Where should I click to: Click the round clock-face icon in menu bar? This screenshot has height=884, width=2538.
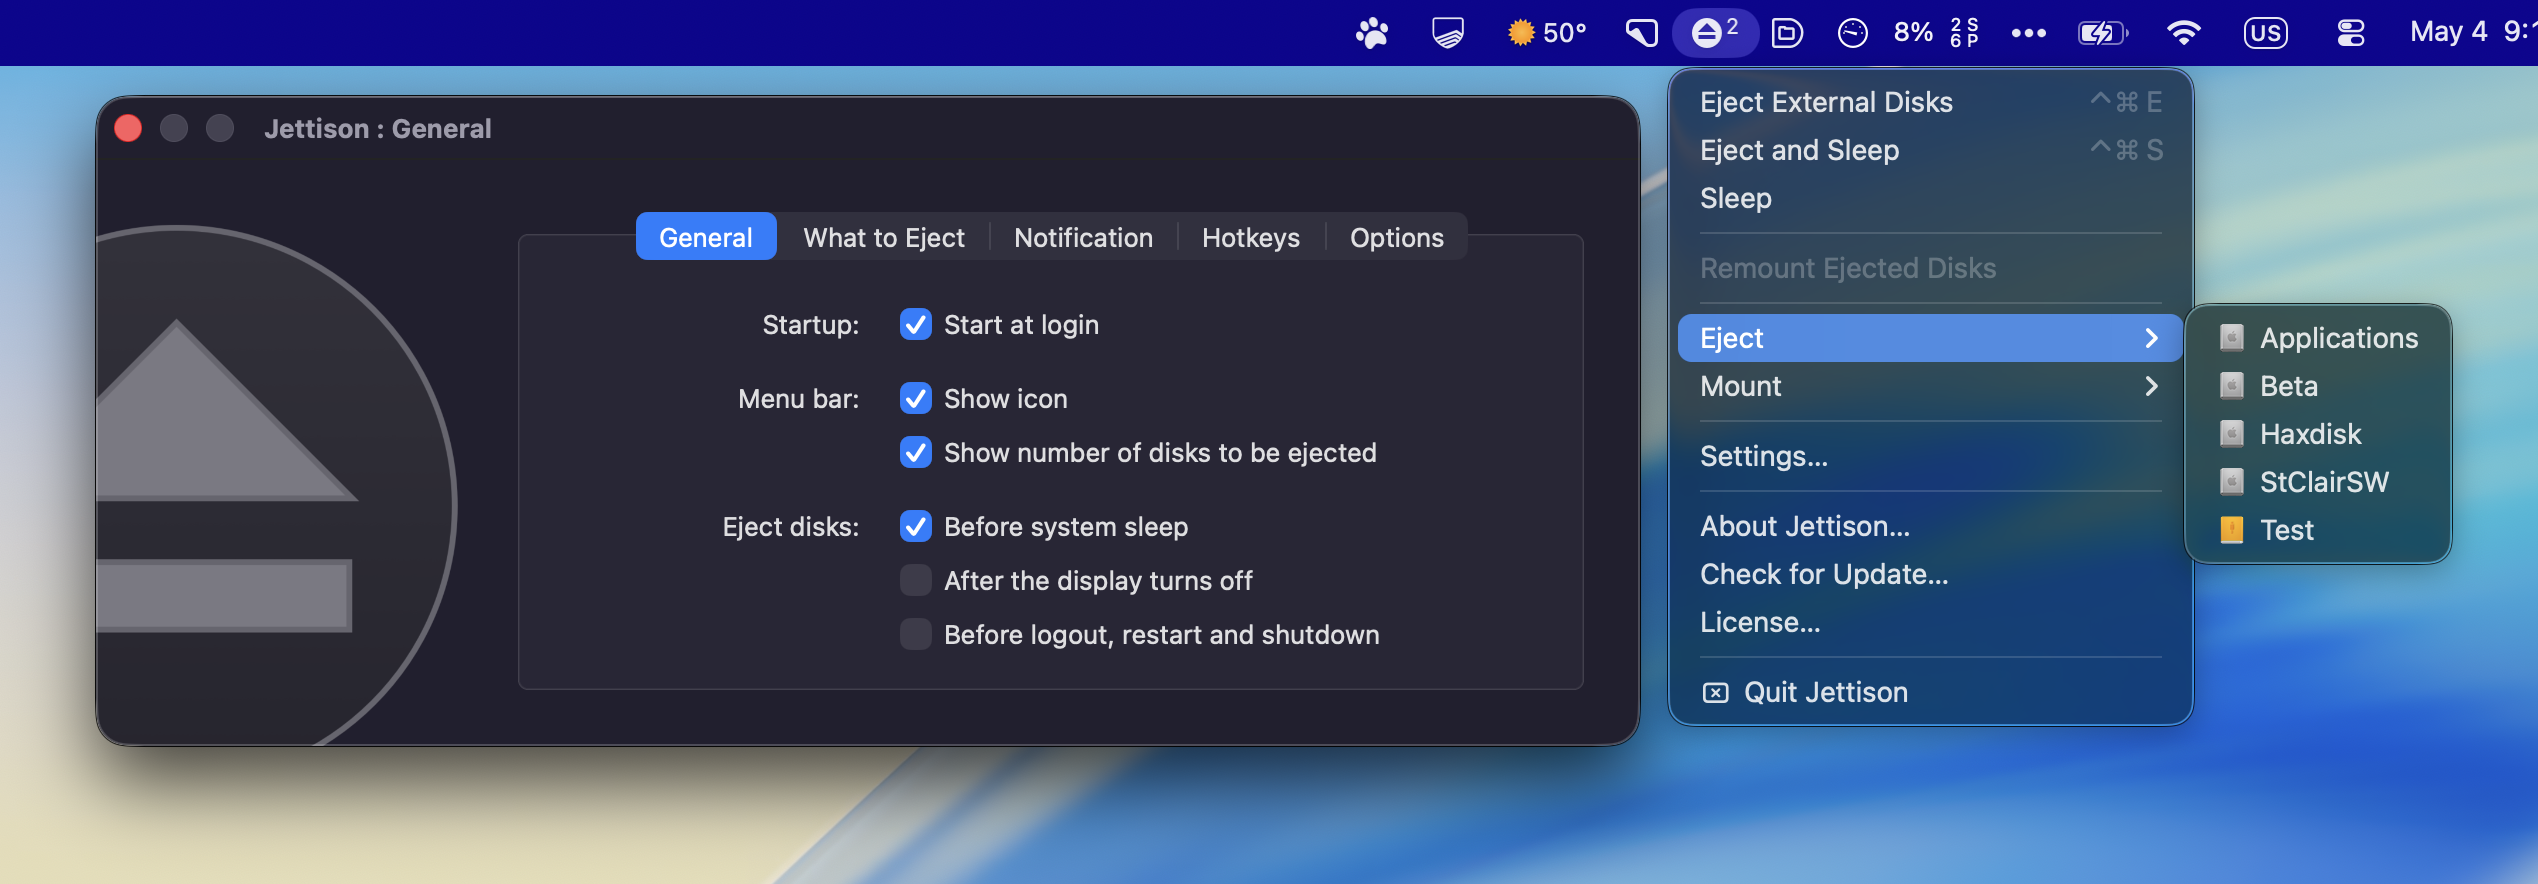click(x=1852, y=33)
